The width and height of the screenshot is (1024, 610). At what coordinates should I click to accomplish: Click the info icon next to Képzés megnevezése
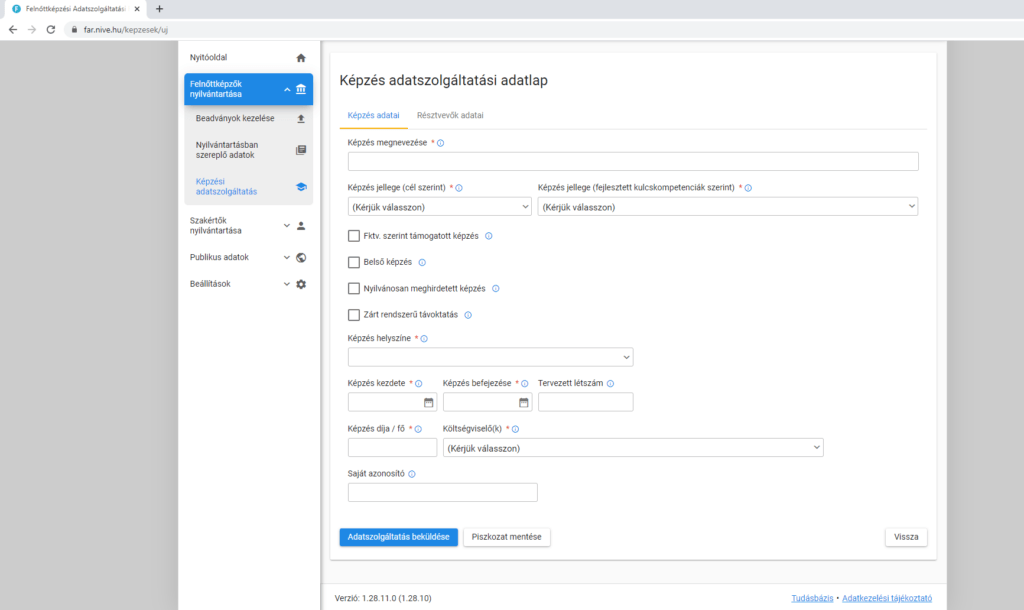[441, 143]
